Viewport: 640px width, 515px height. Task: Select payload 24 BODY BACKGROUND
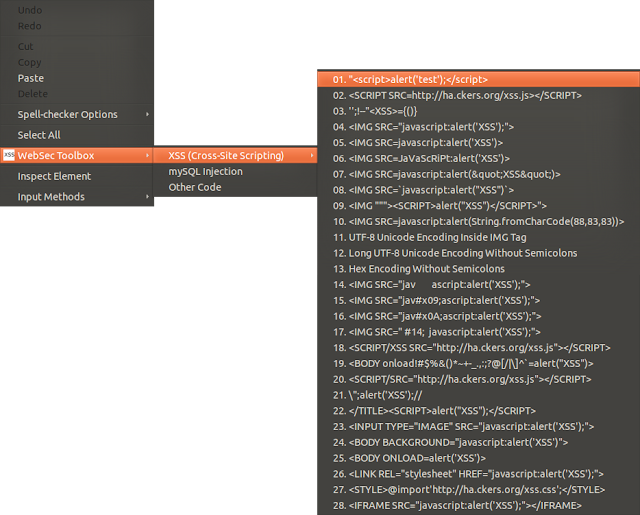tap(478, 442)
